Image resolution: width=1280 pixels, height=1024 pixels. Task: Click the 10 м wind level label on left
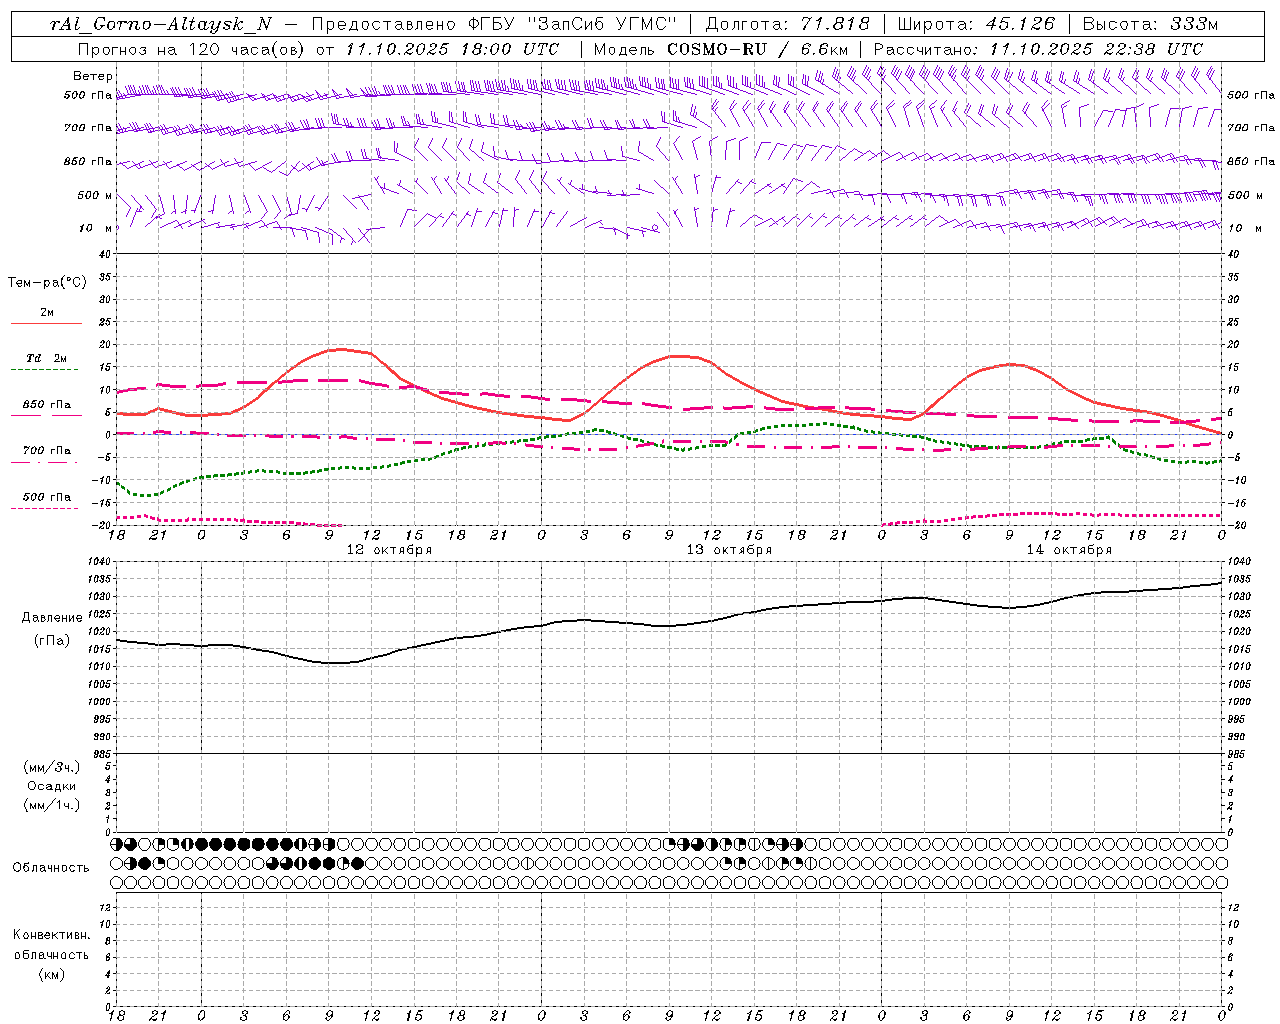95,228
